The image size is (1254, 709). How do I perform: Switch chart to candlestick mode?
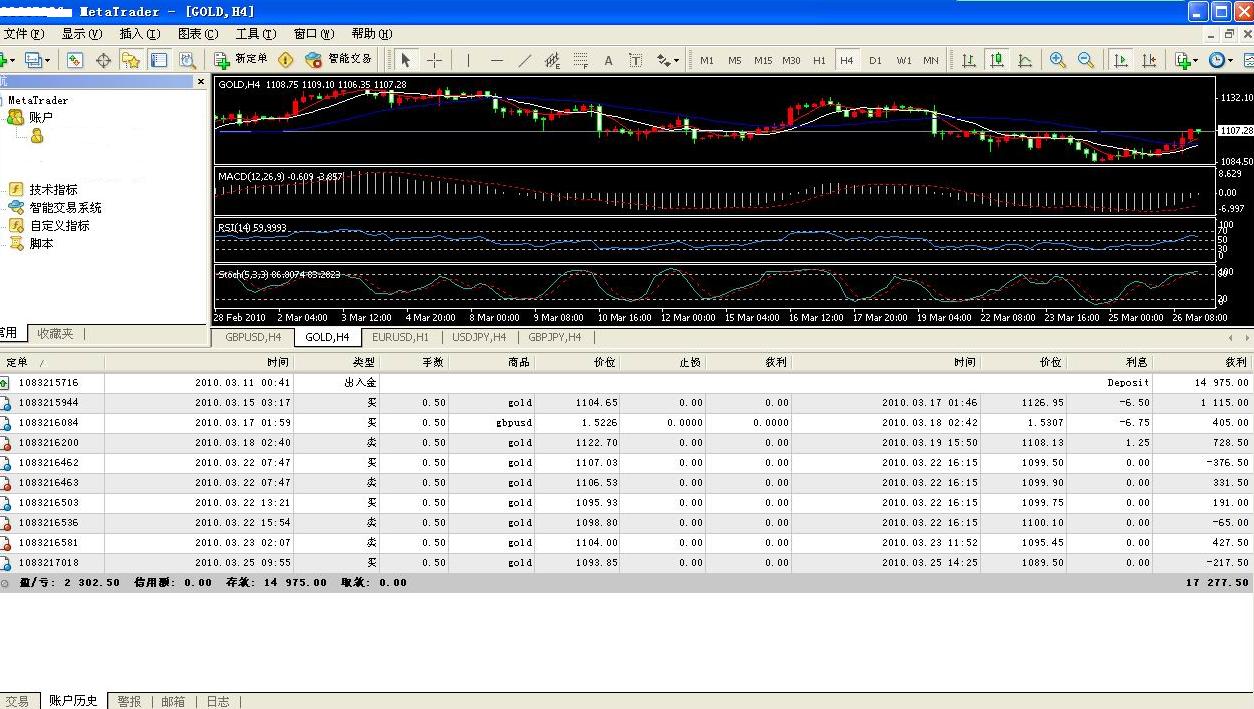tap(997, 60)
